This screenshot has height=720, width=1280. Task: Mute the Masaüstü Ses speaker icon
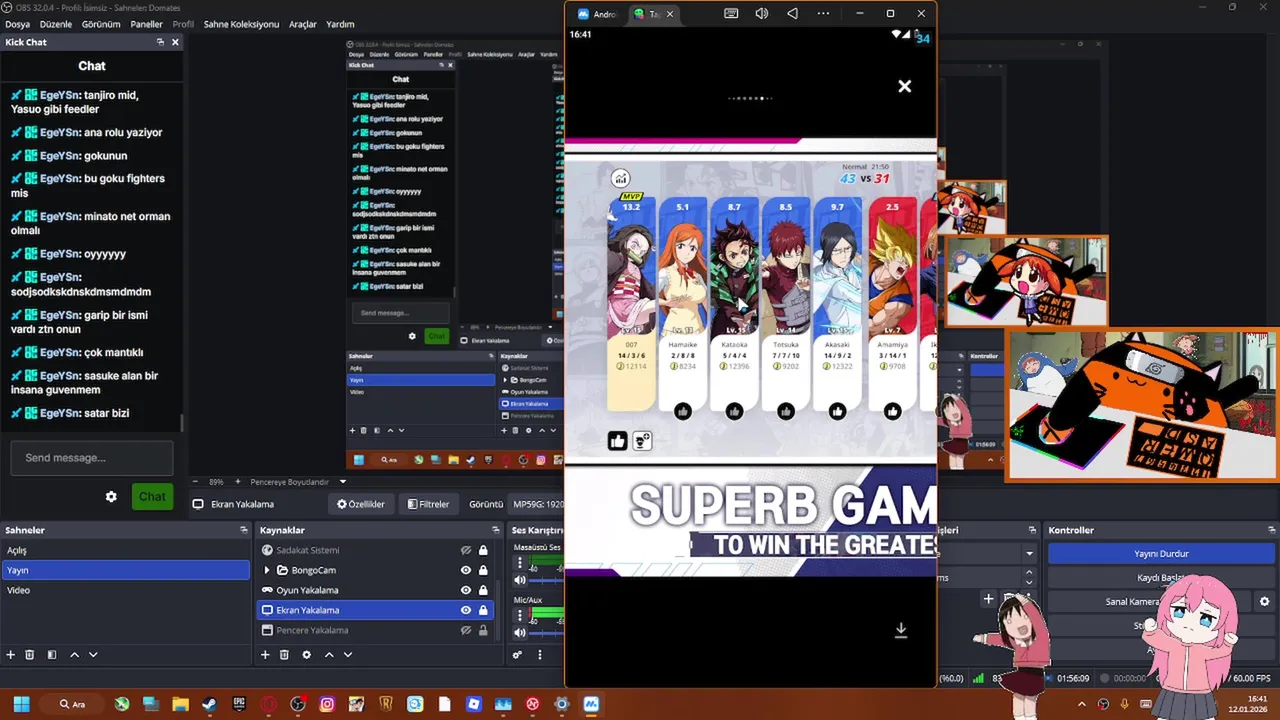click(x=519, y=580)
